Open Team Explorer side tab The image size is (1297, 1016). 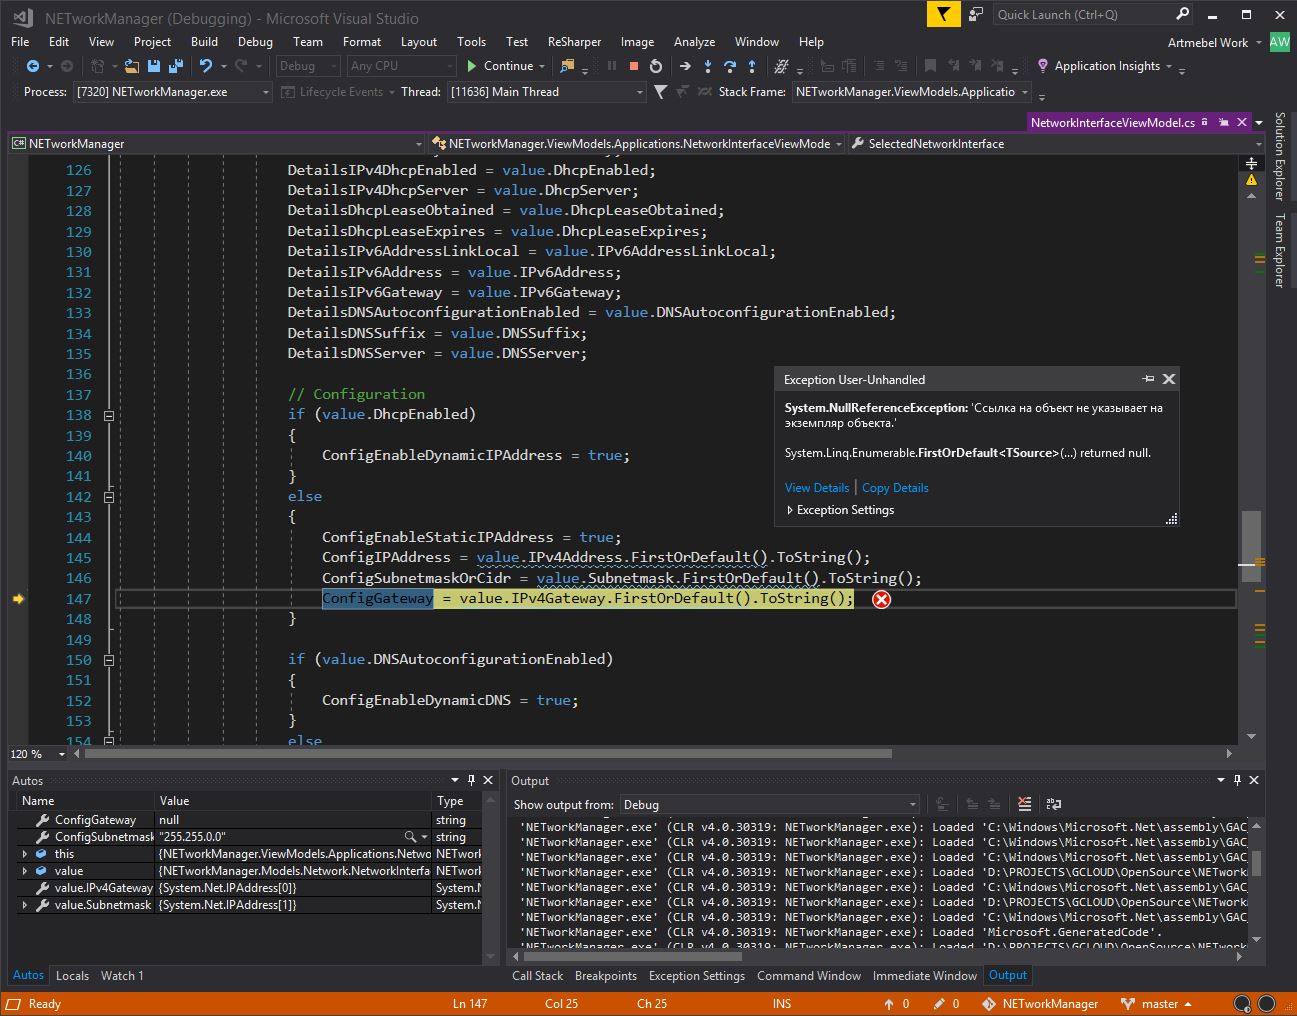[1280, 250]
